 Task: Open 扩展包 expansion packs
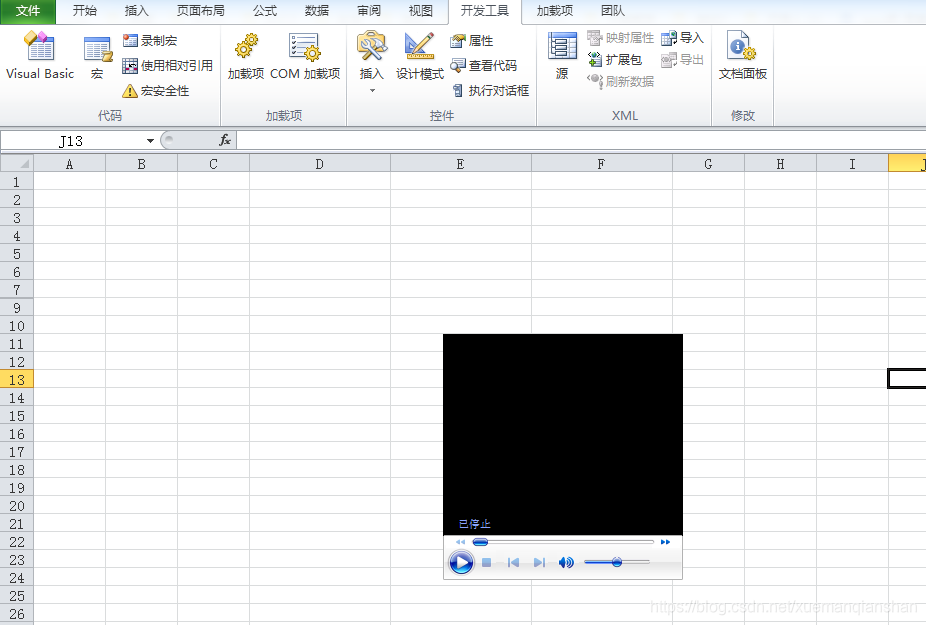pos(614,60)
